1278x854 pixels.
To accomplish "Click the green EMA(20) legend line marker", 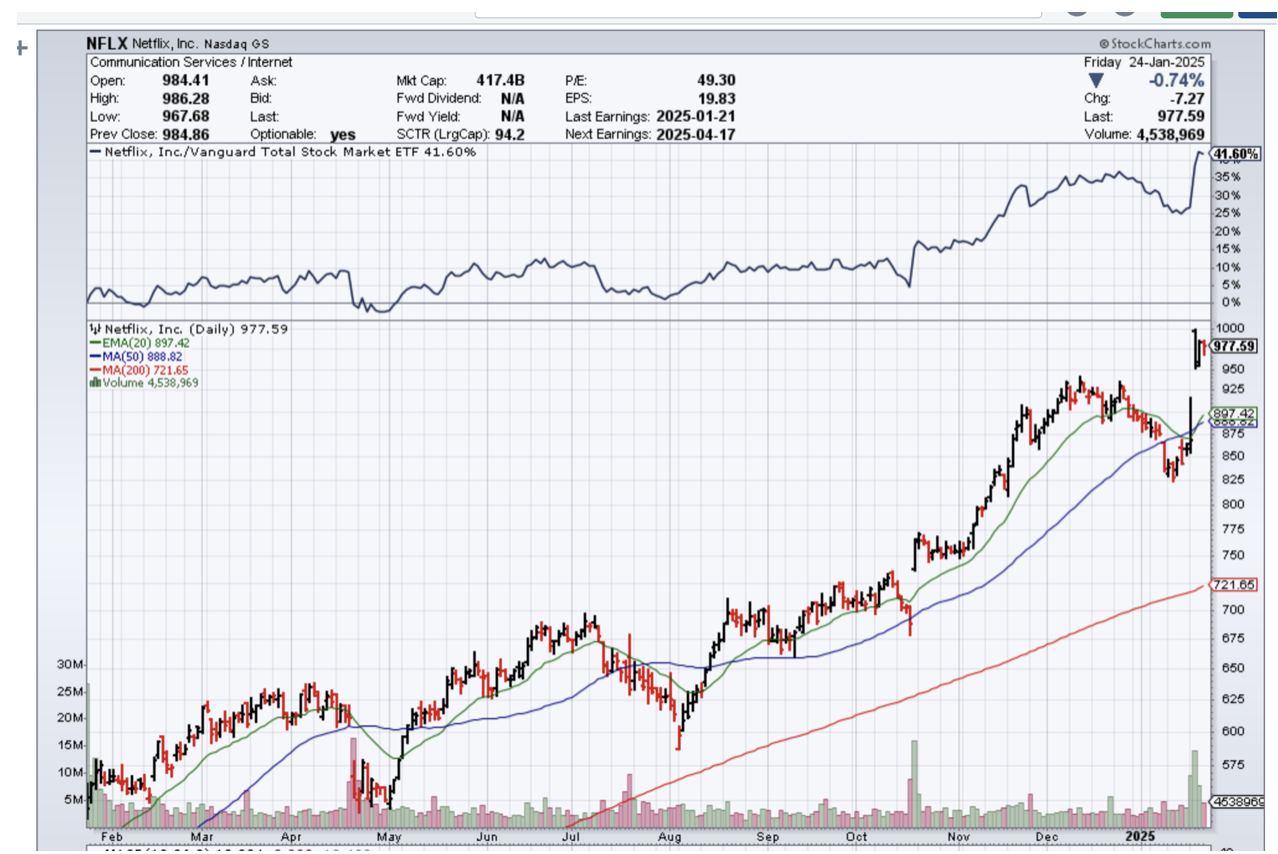I will tap(94, 342).
